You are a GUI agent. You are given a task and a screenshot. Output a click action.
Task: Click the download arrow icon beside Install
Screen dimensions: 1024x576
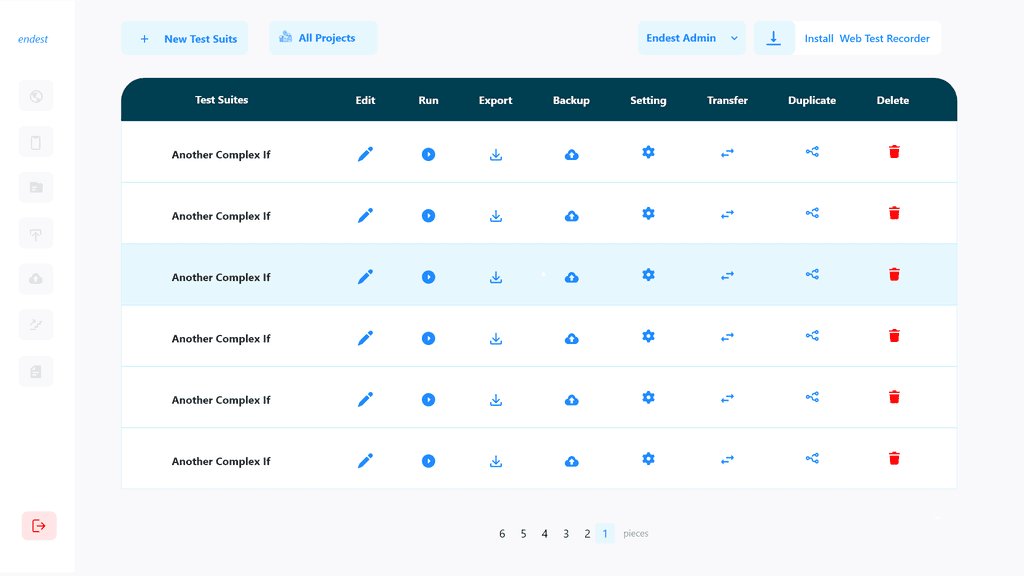[x=774, y=38]
